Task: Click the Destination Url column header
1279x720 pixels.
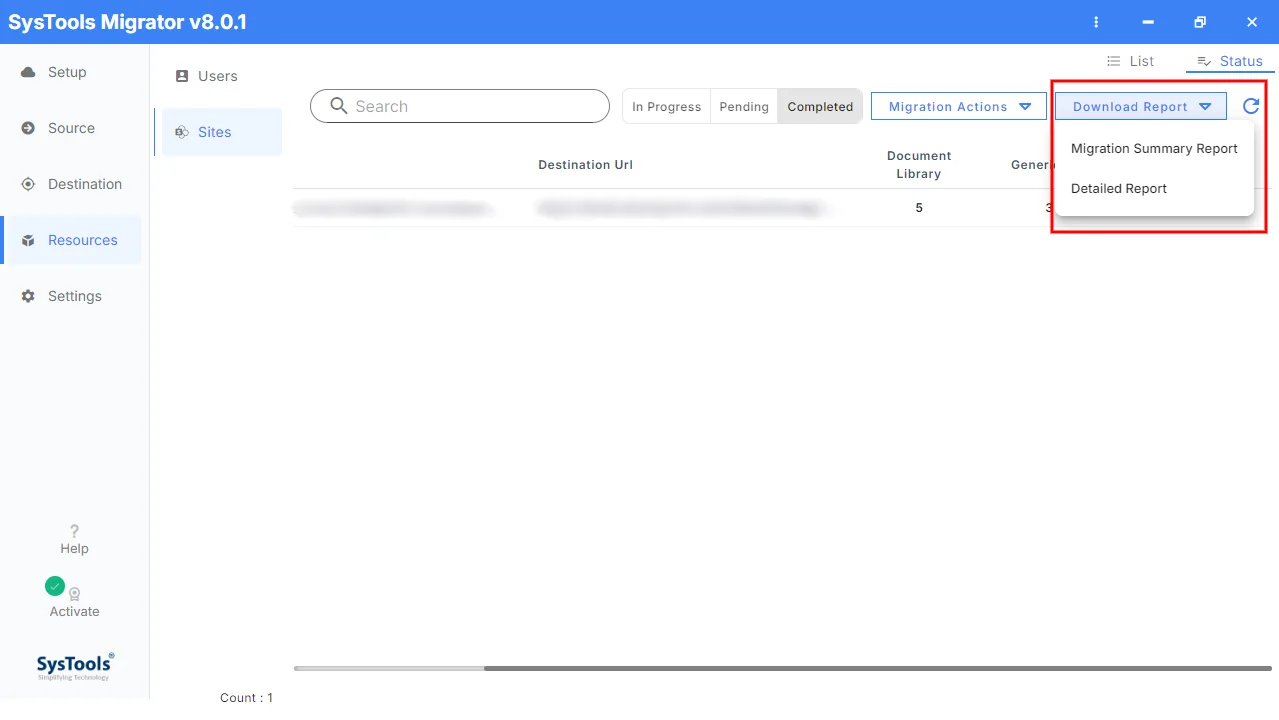Action: point(585,165)
